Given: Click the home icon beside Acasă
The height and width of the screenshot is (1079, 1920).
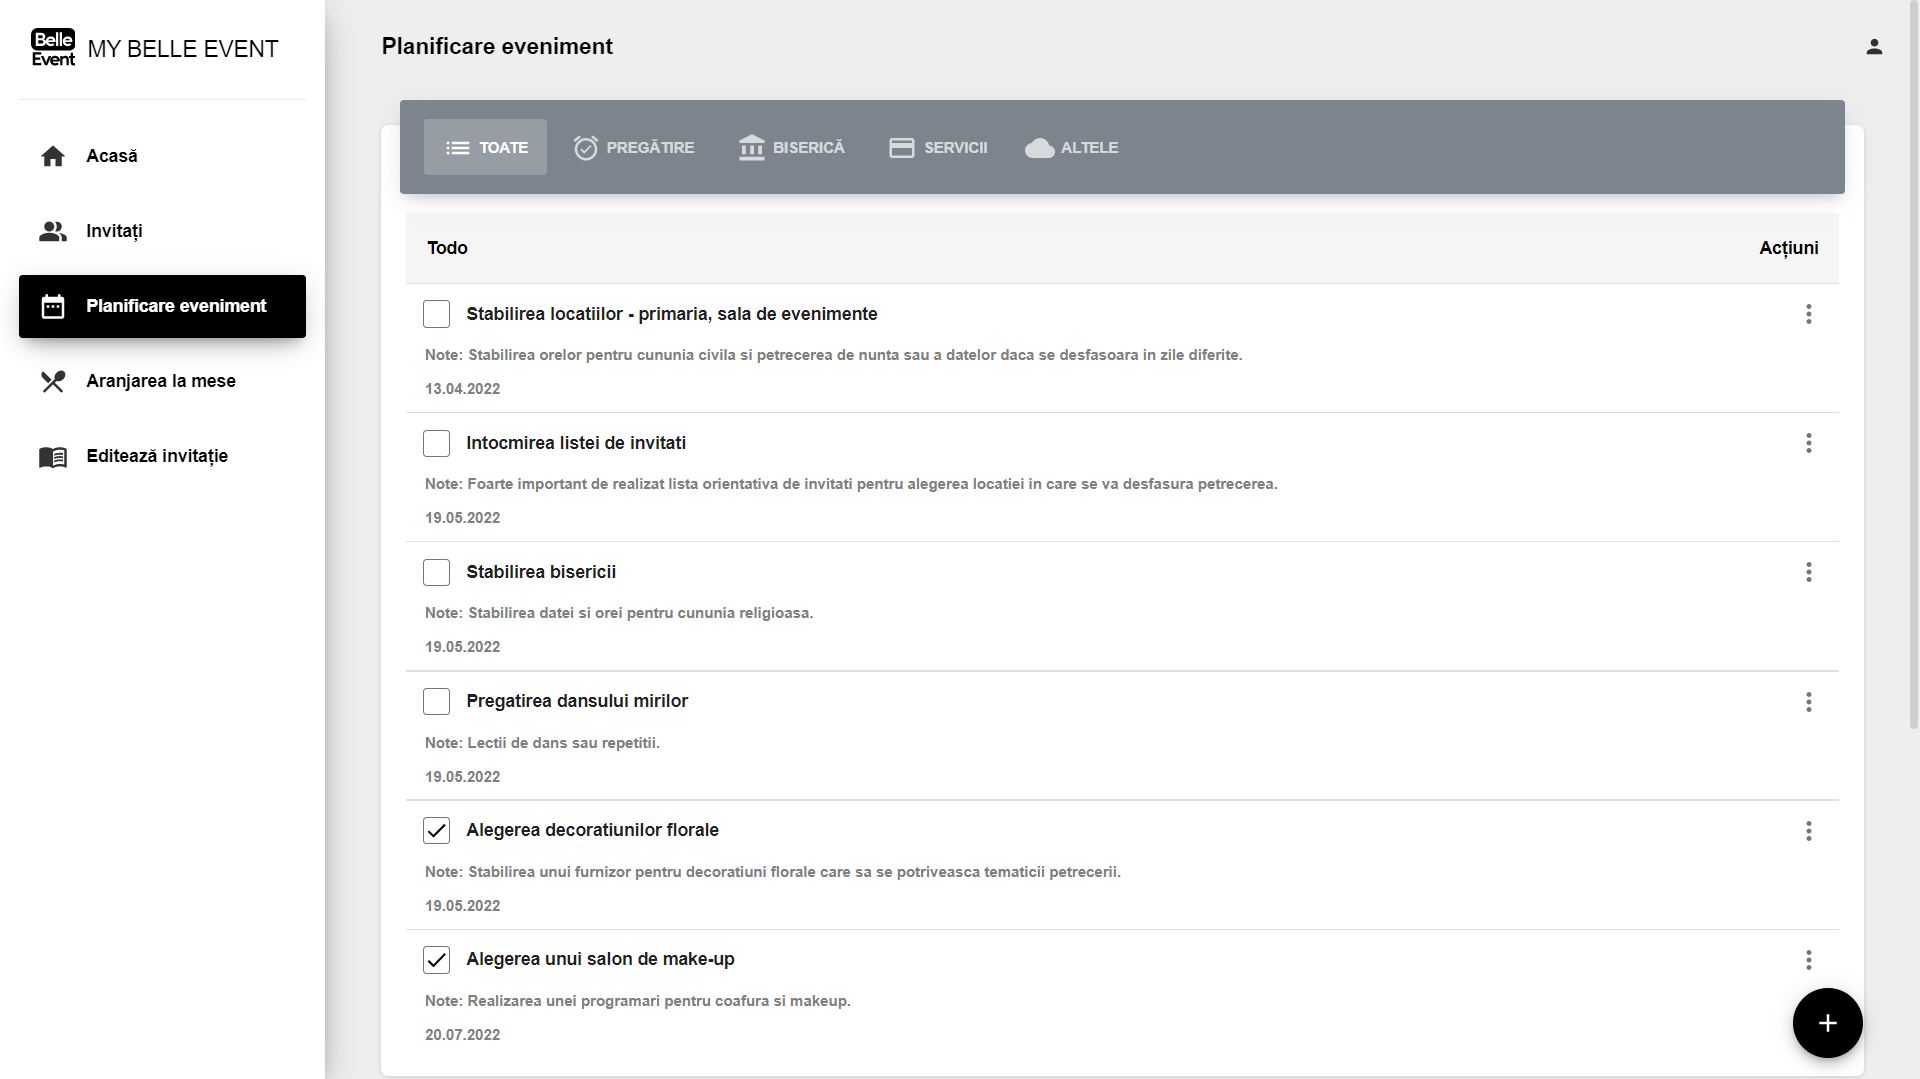Looking at the screenshot, I should pyautogui.click(x=53, y=156).
